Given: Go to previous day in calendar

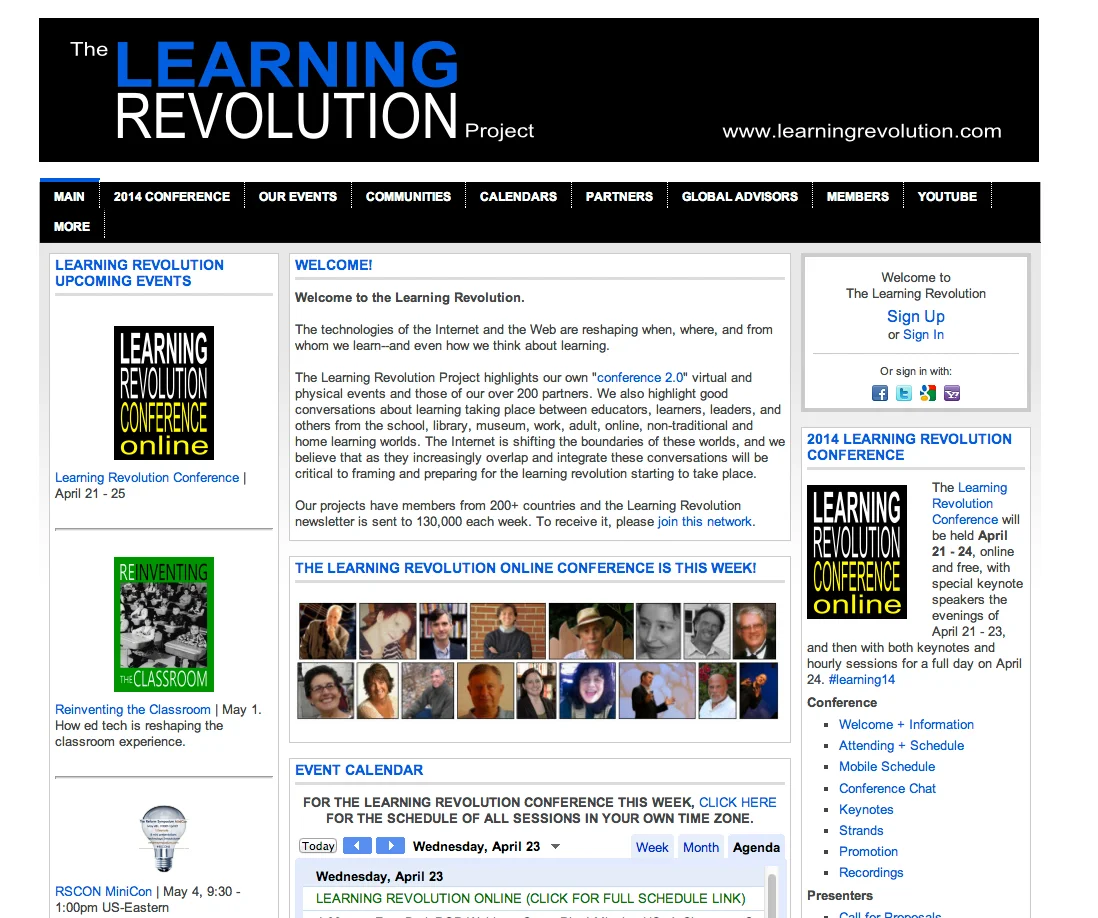Looking at the screenshot, I should 357,846.
